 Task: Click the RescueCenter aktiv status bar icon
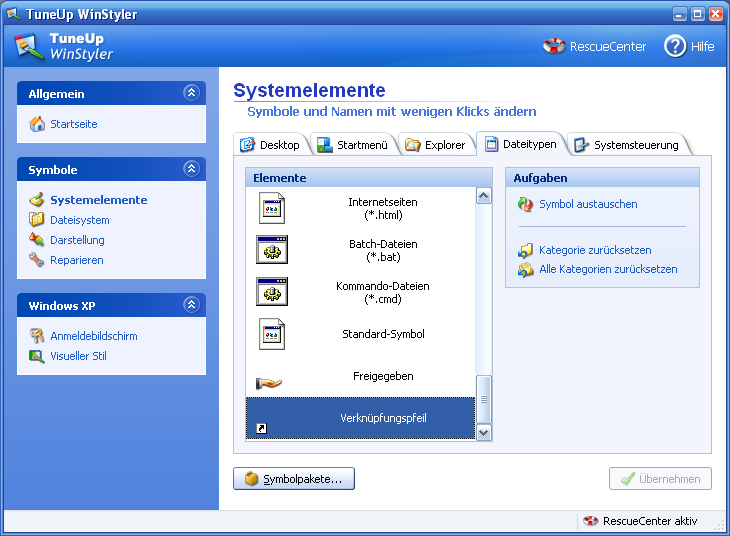[591, 521]
